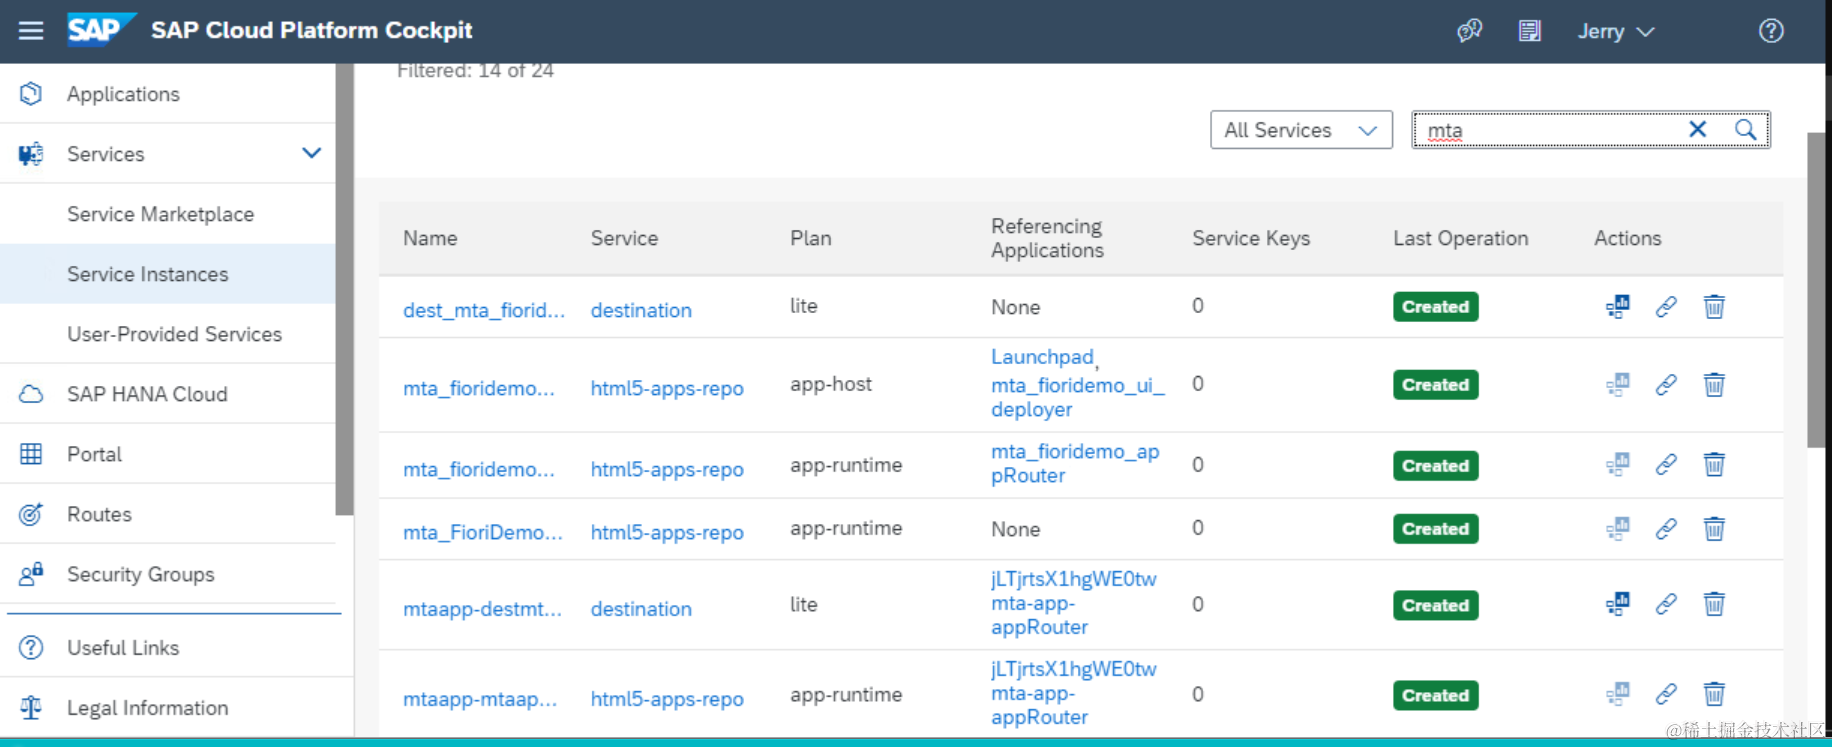Viewport: 1832px width, 747px height.
Task: Click the feedback chat icon in header
Action: 1469,31
